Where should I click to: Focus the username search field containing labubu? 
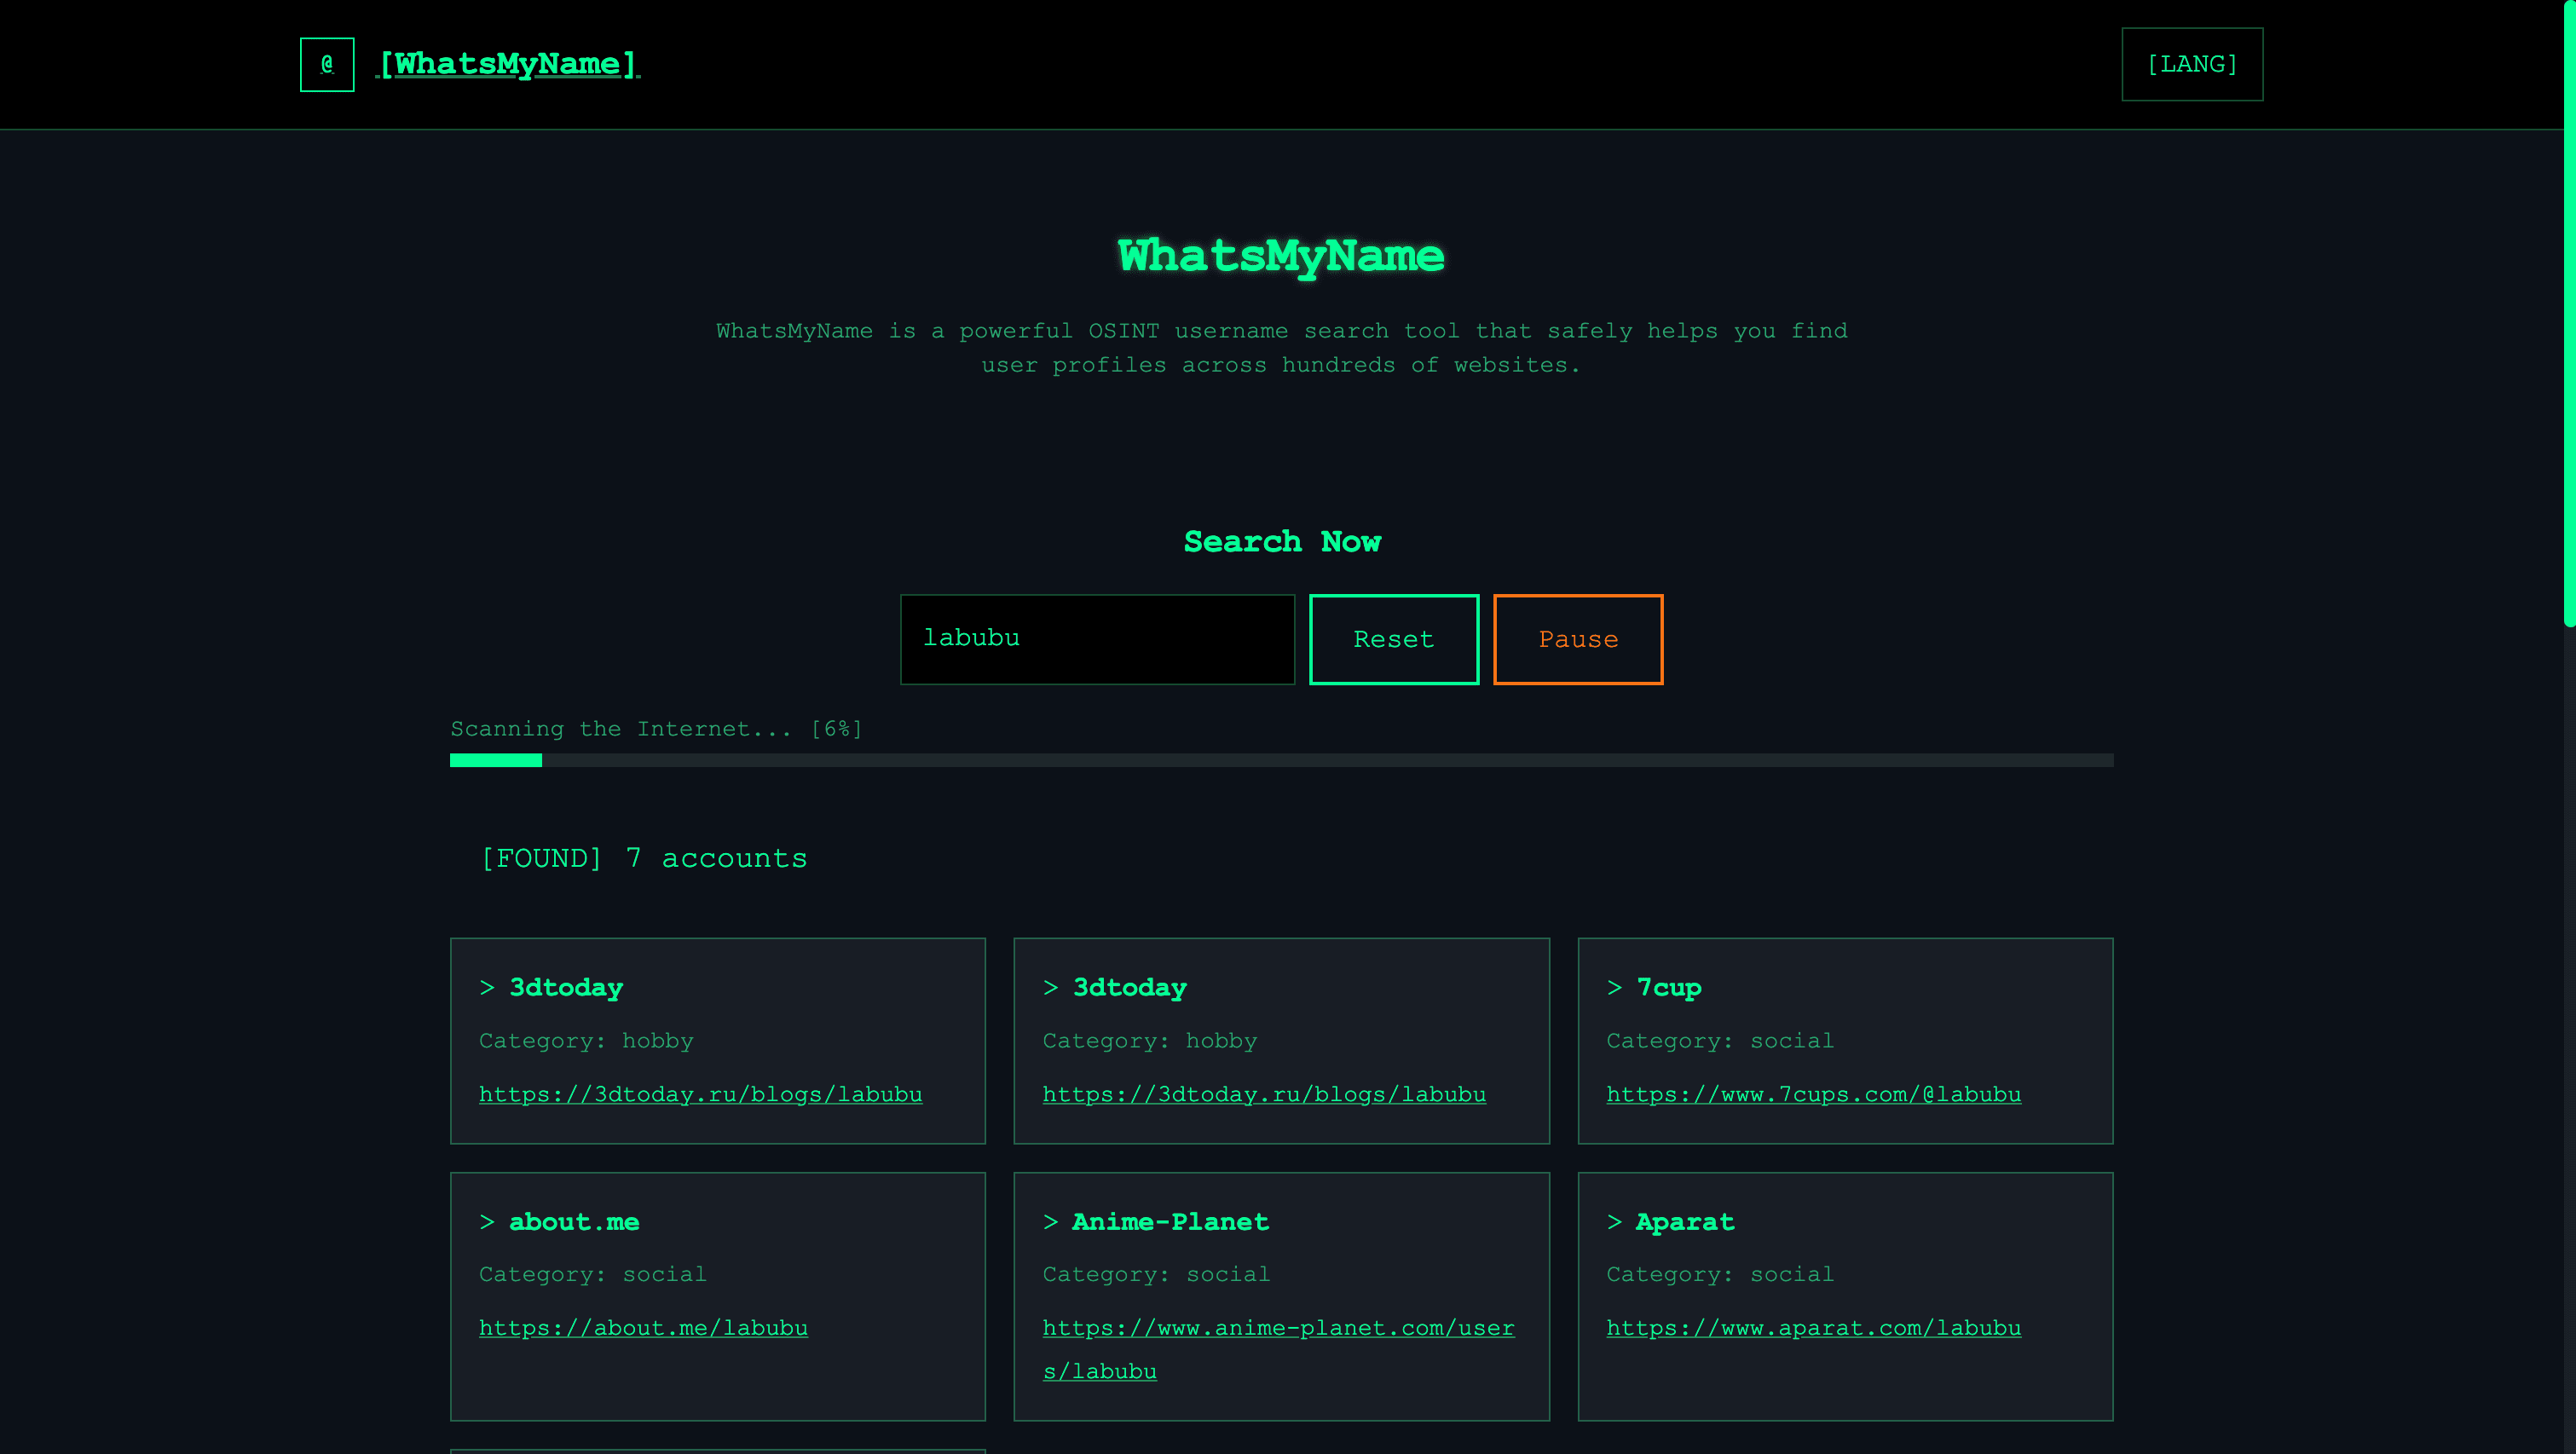1097,639
